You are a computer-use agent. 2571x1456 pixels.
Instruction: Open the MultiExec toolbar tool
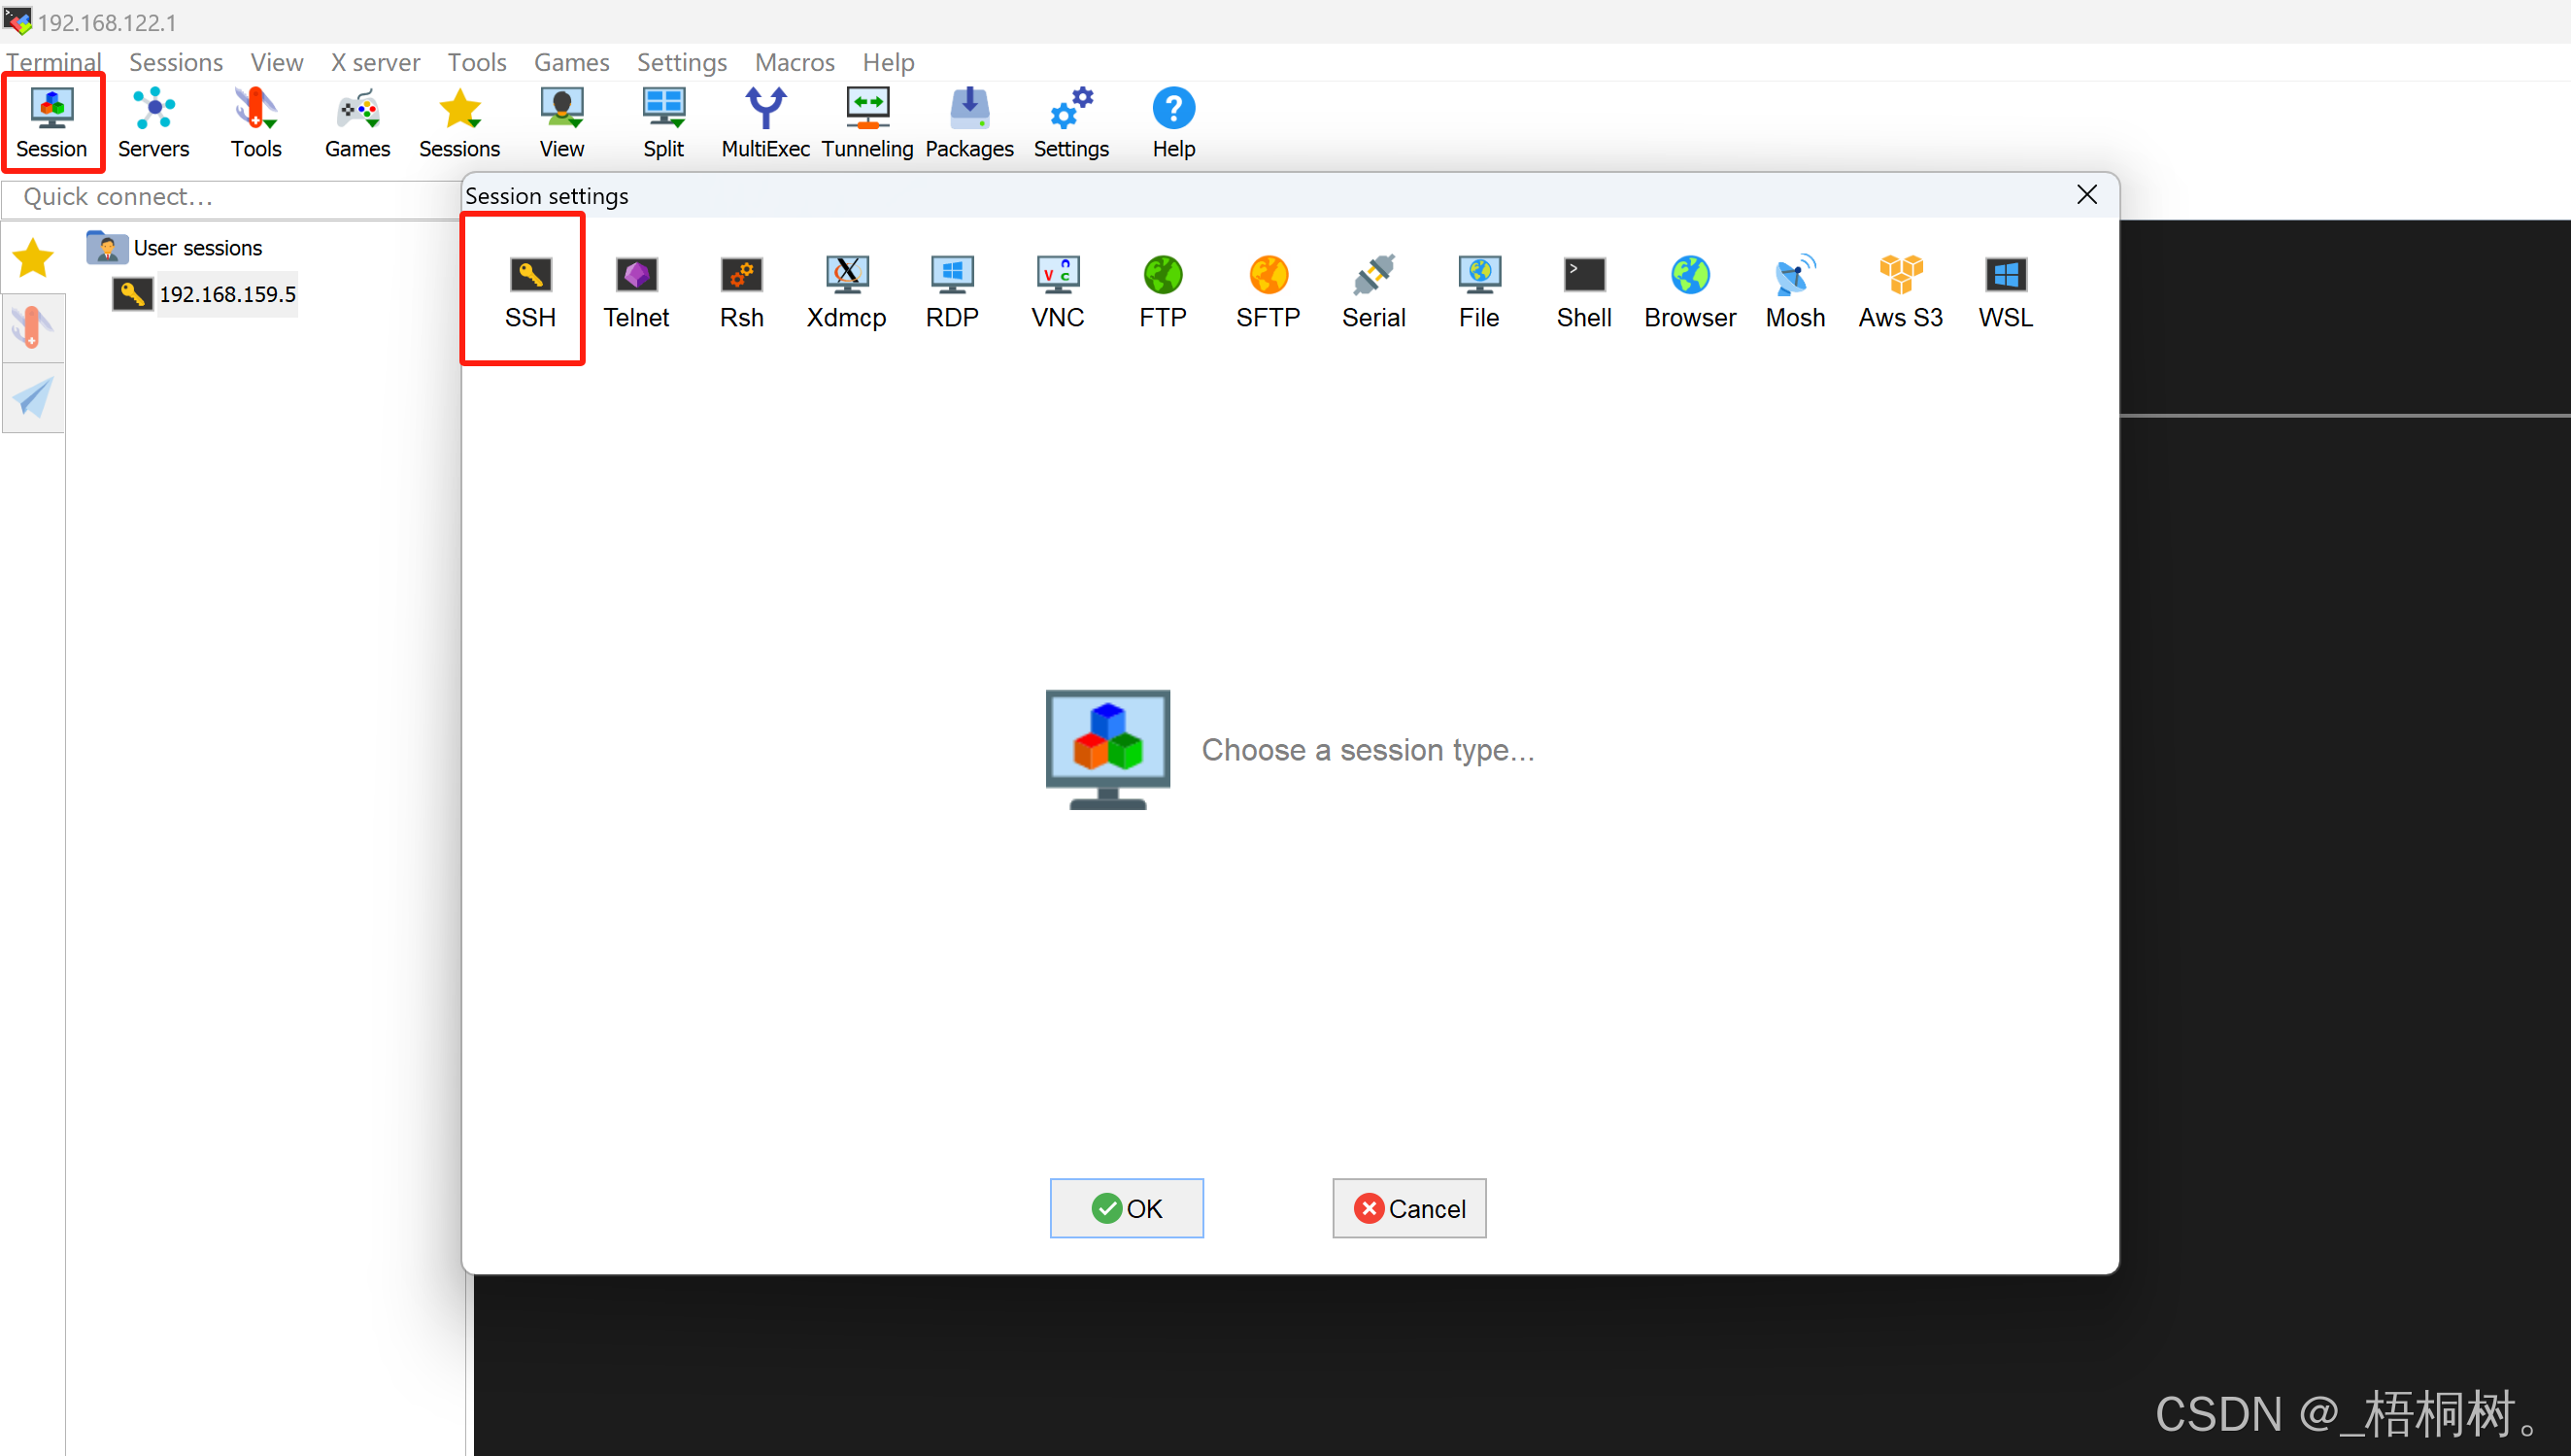[765, 122]
